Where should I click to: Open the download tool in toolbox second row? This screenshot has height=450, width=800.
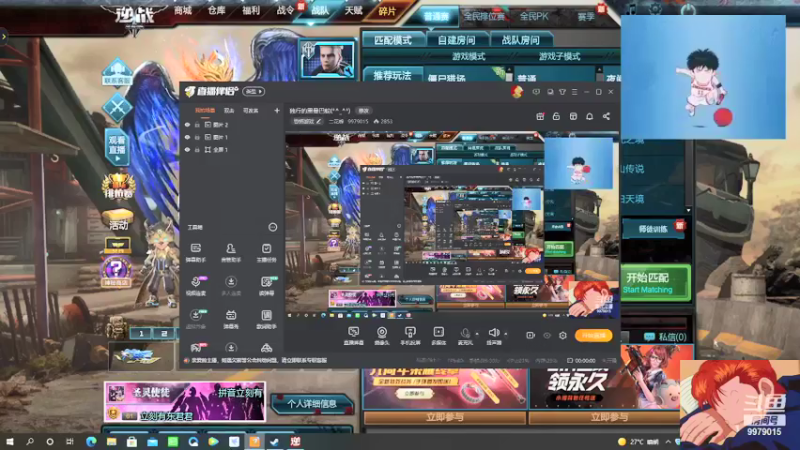(x=231, y=286)
